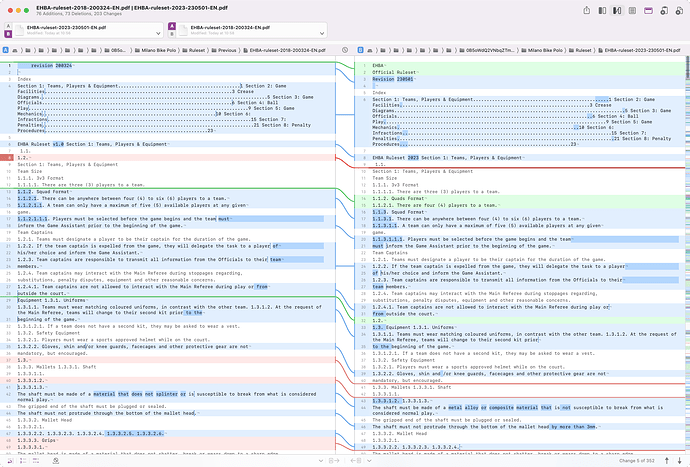
Task: Click 'Team Captains' heading in left pane
Action: click(35, 232)
